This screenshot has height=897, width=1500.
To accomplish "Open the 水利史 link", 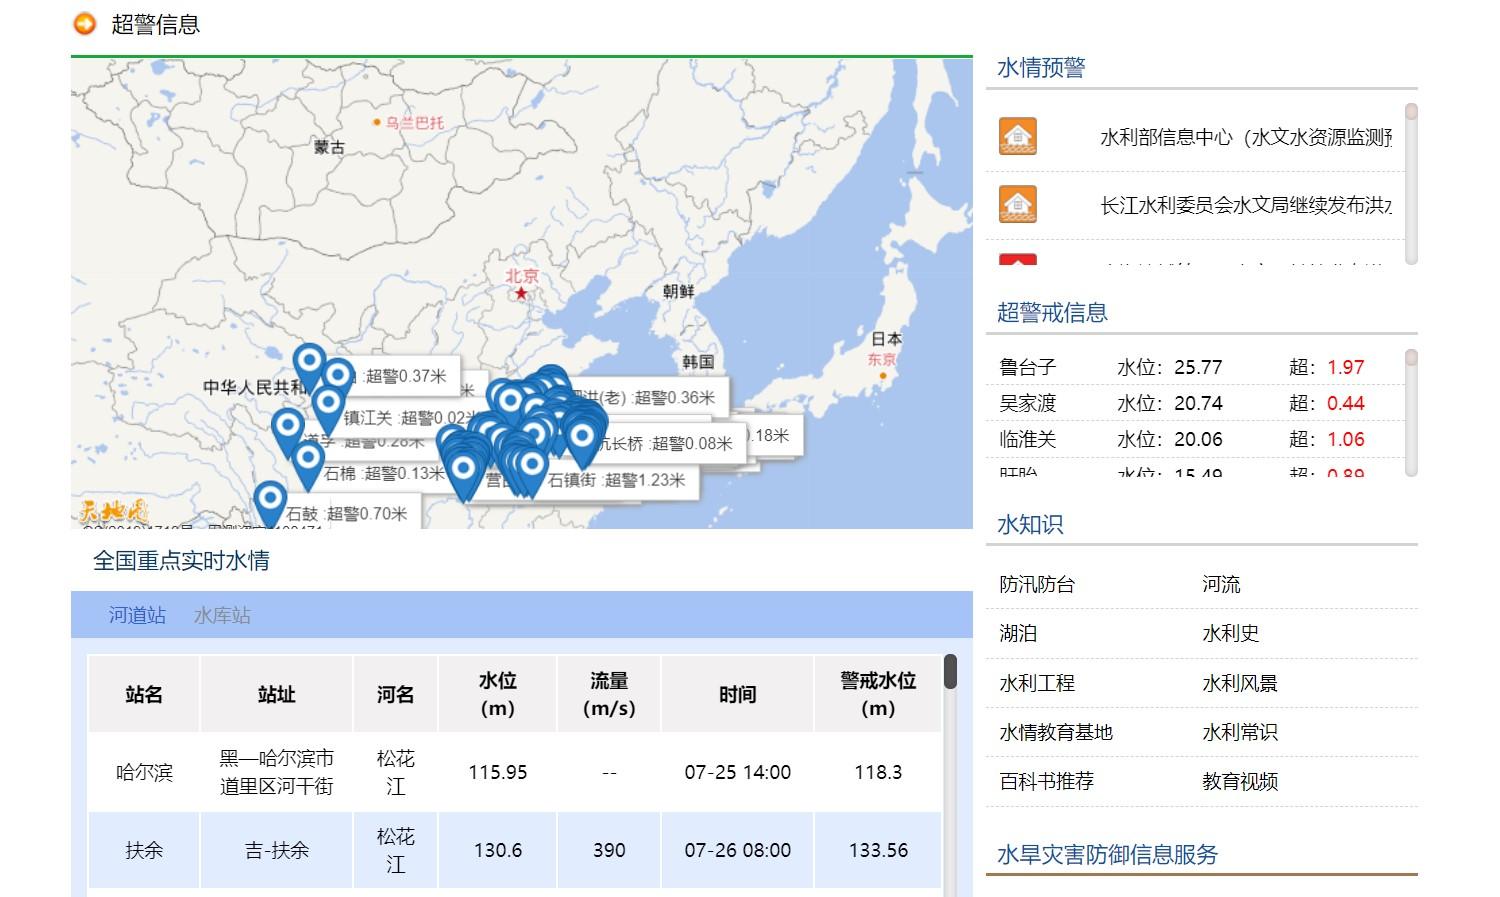I will tap(1230, 633).
